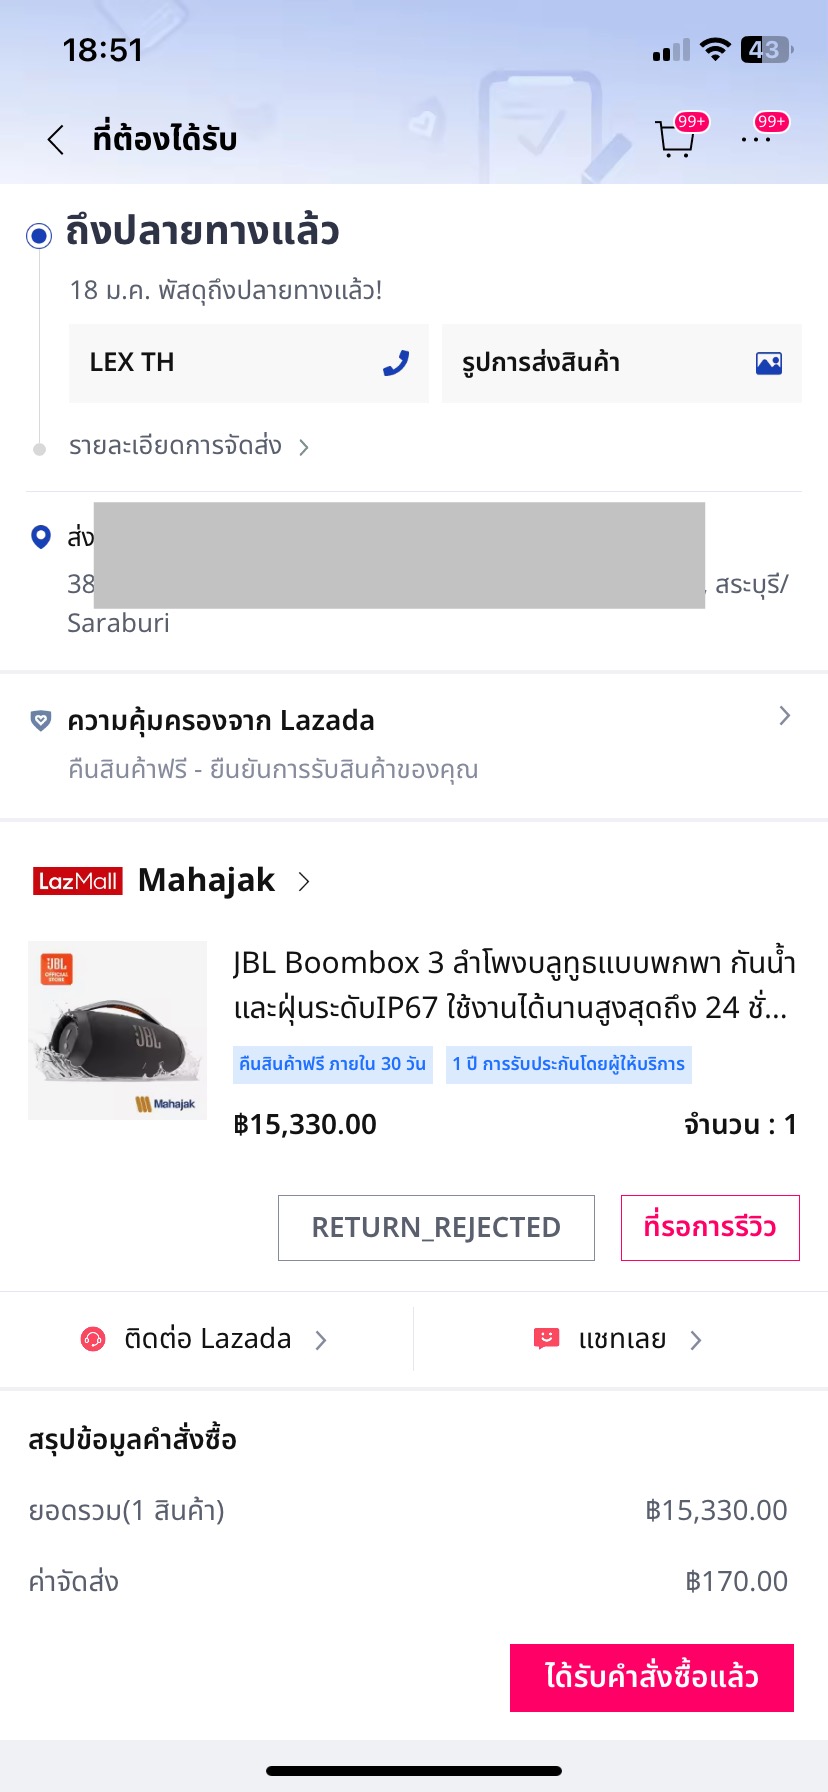Expand the Lazada protection section chevron

784,716
